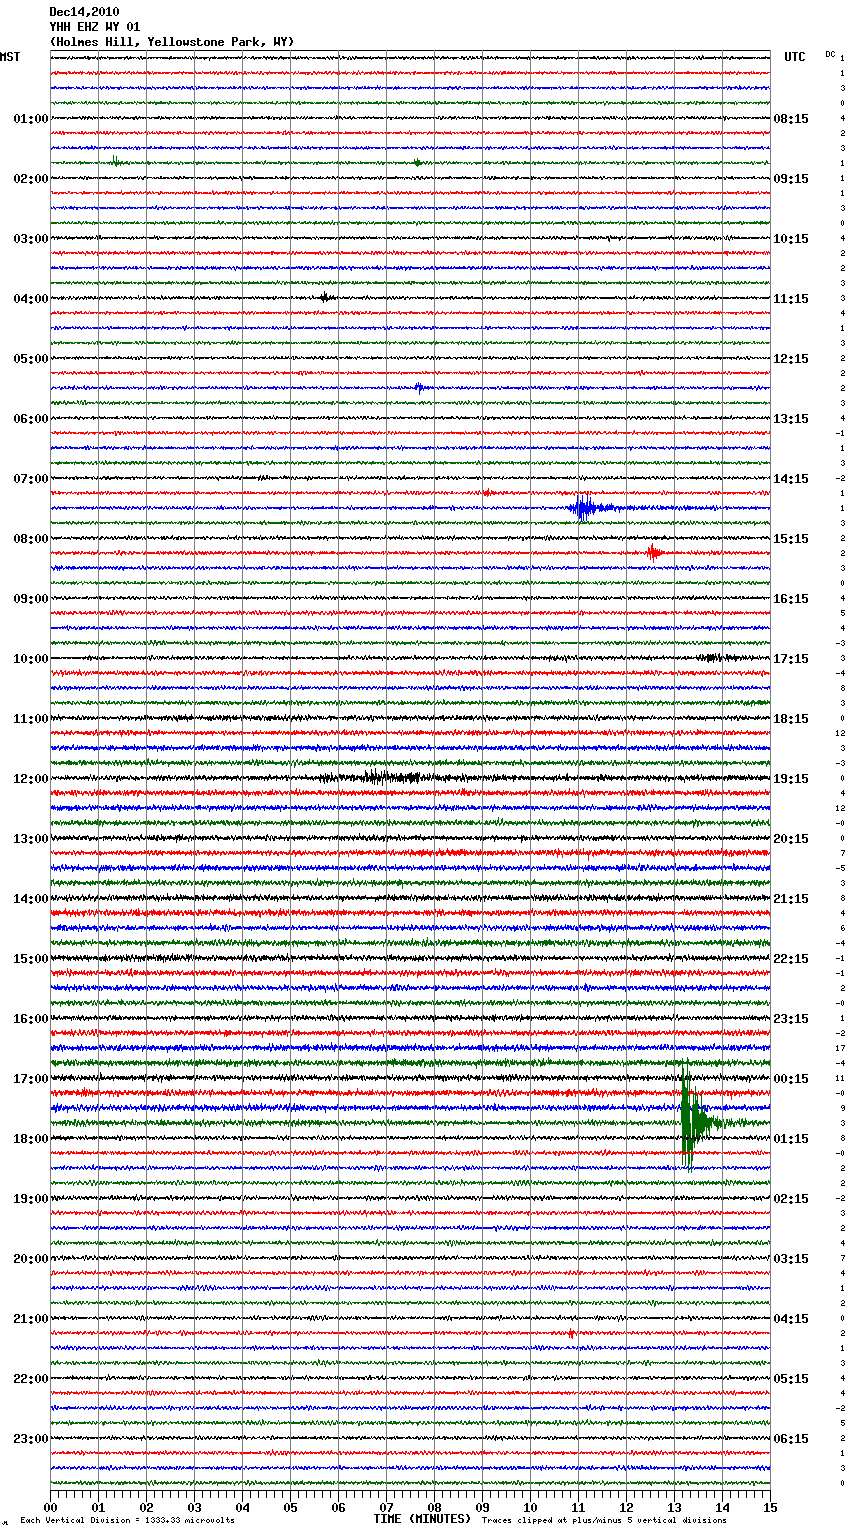
Task: Click the TIME (MINUTES) axis title
Action: 422,1519
